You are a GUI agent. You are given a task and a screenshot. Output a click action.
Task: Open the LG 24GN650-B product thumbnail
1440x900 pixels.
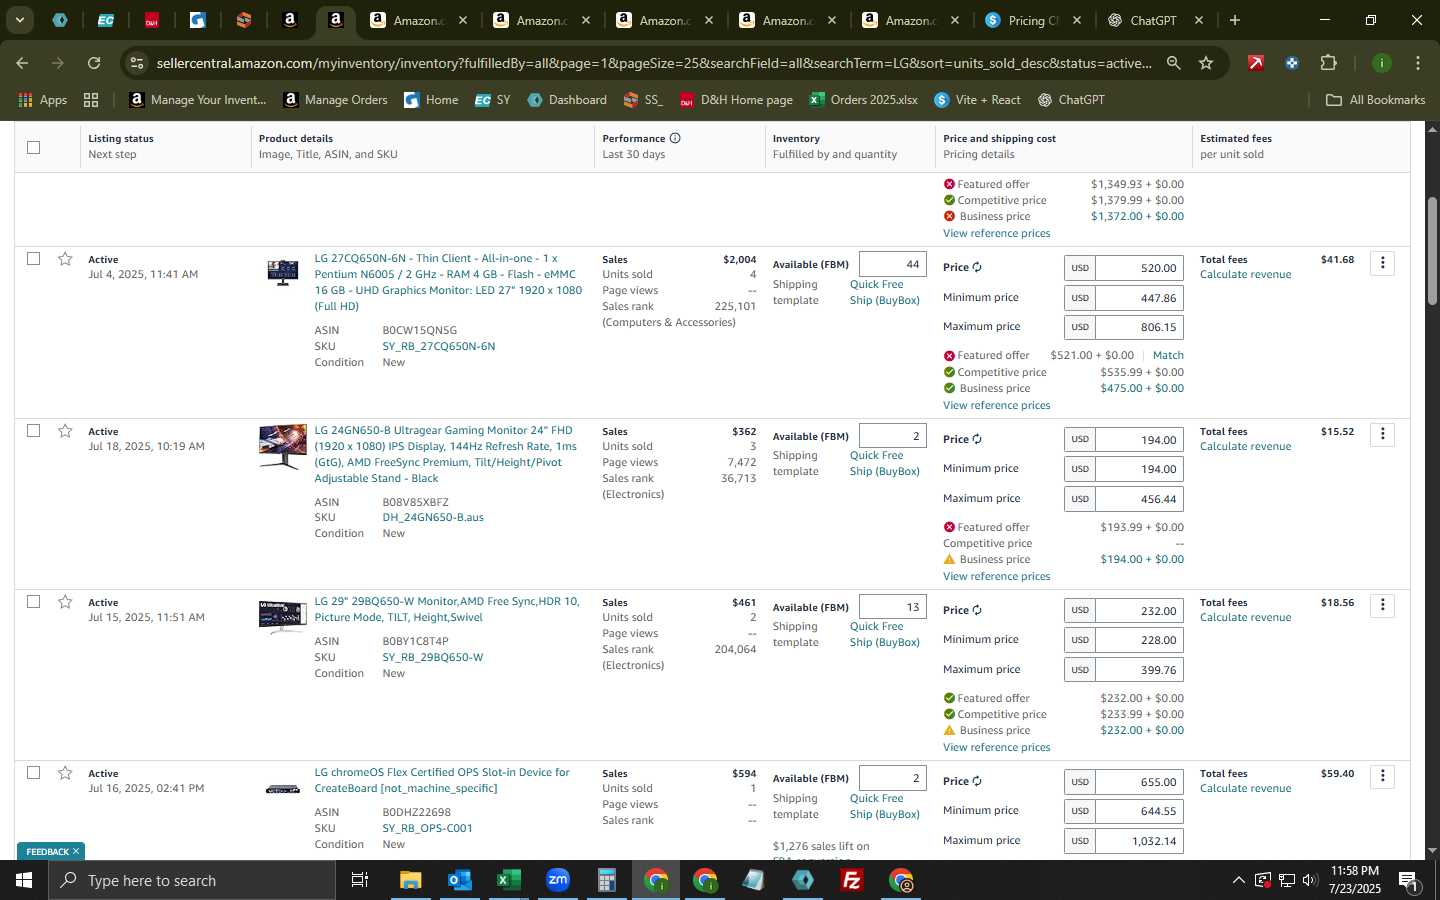click(x=283, y=447)
